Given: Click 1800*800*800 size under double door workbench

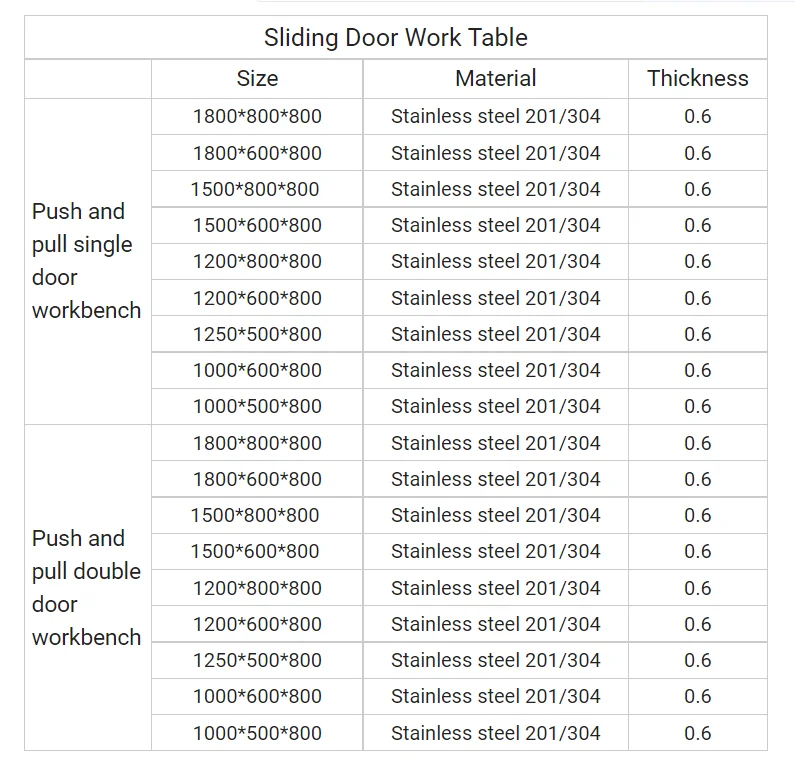Looking at the screenshot, I should tap(257, 443).
